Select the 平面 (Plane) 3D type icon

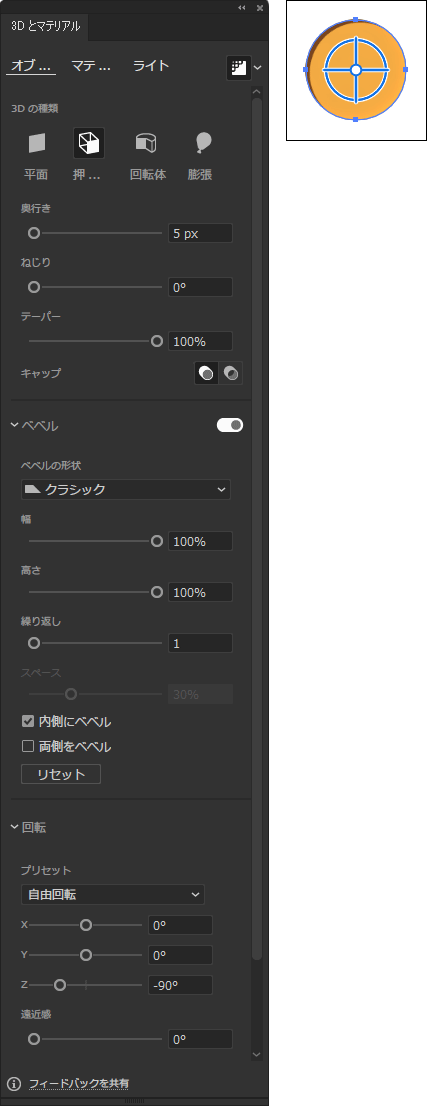coord(36,143)
